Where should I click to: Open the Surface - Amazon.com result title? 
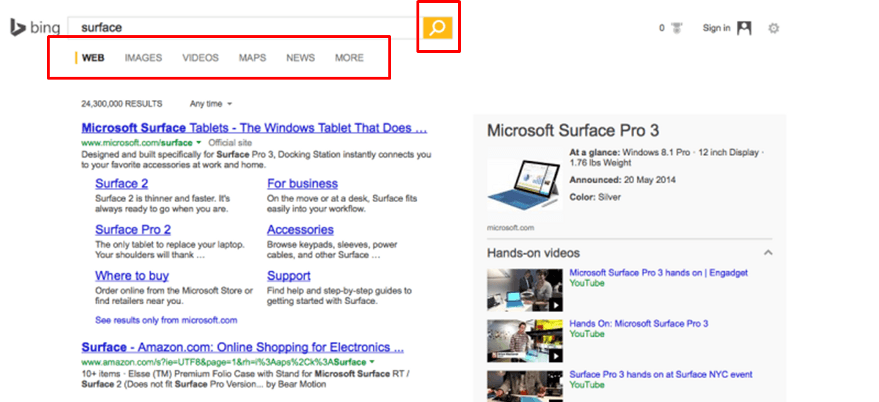(242, 347)
